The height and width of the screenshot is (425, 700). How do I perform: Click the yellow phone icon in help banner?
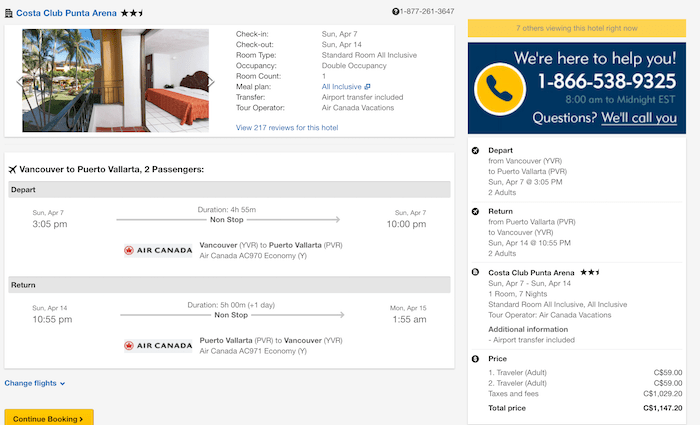click(x=500, y=89)
